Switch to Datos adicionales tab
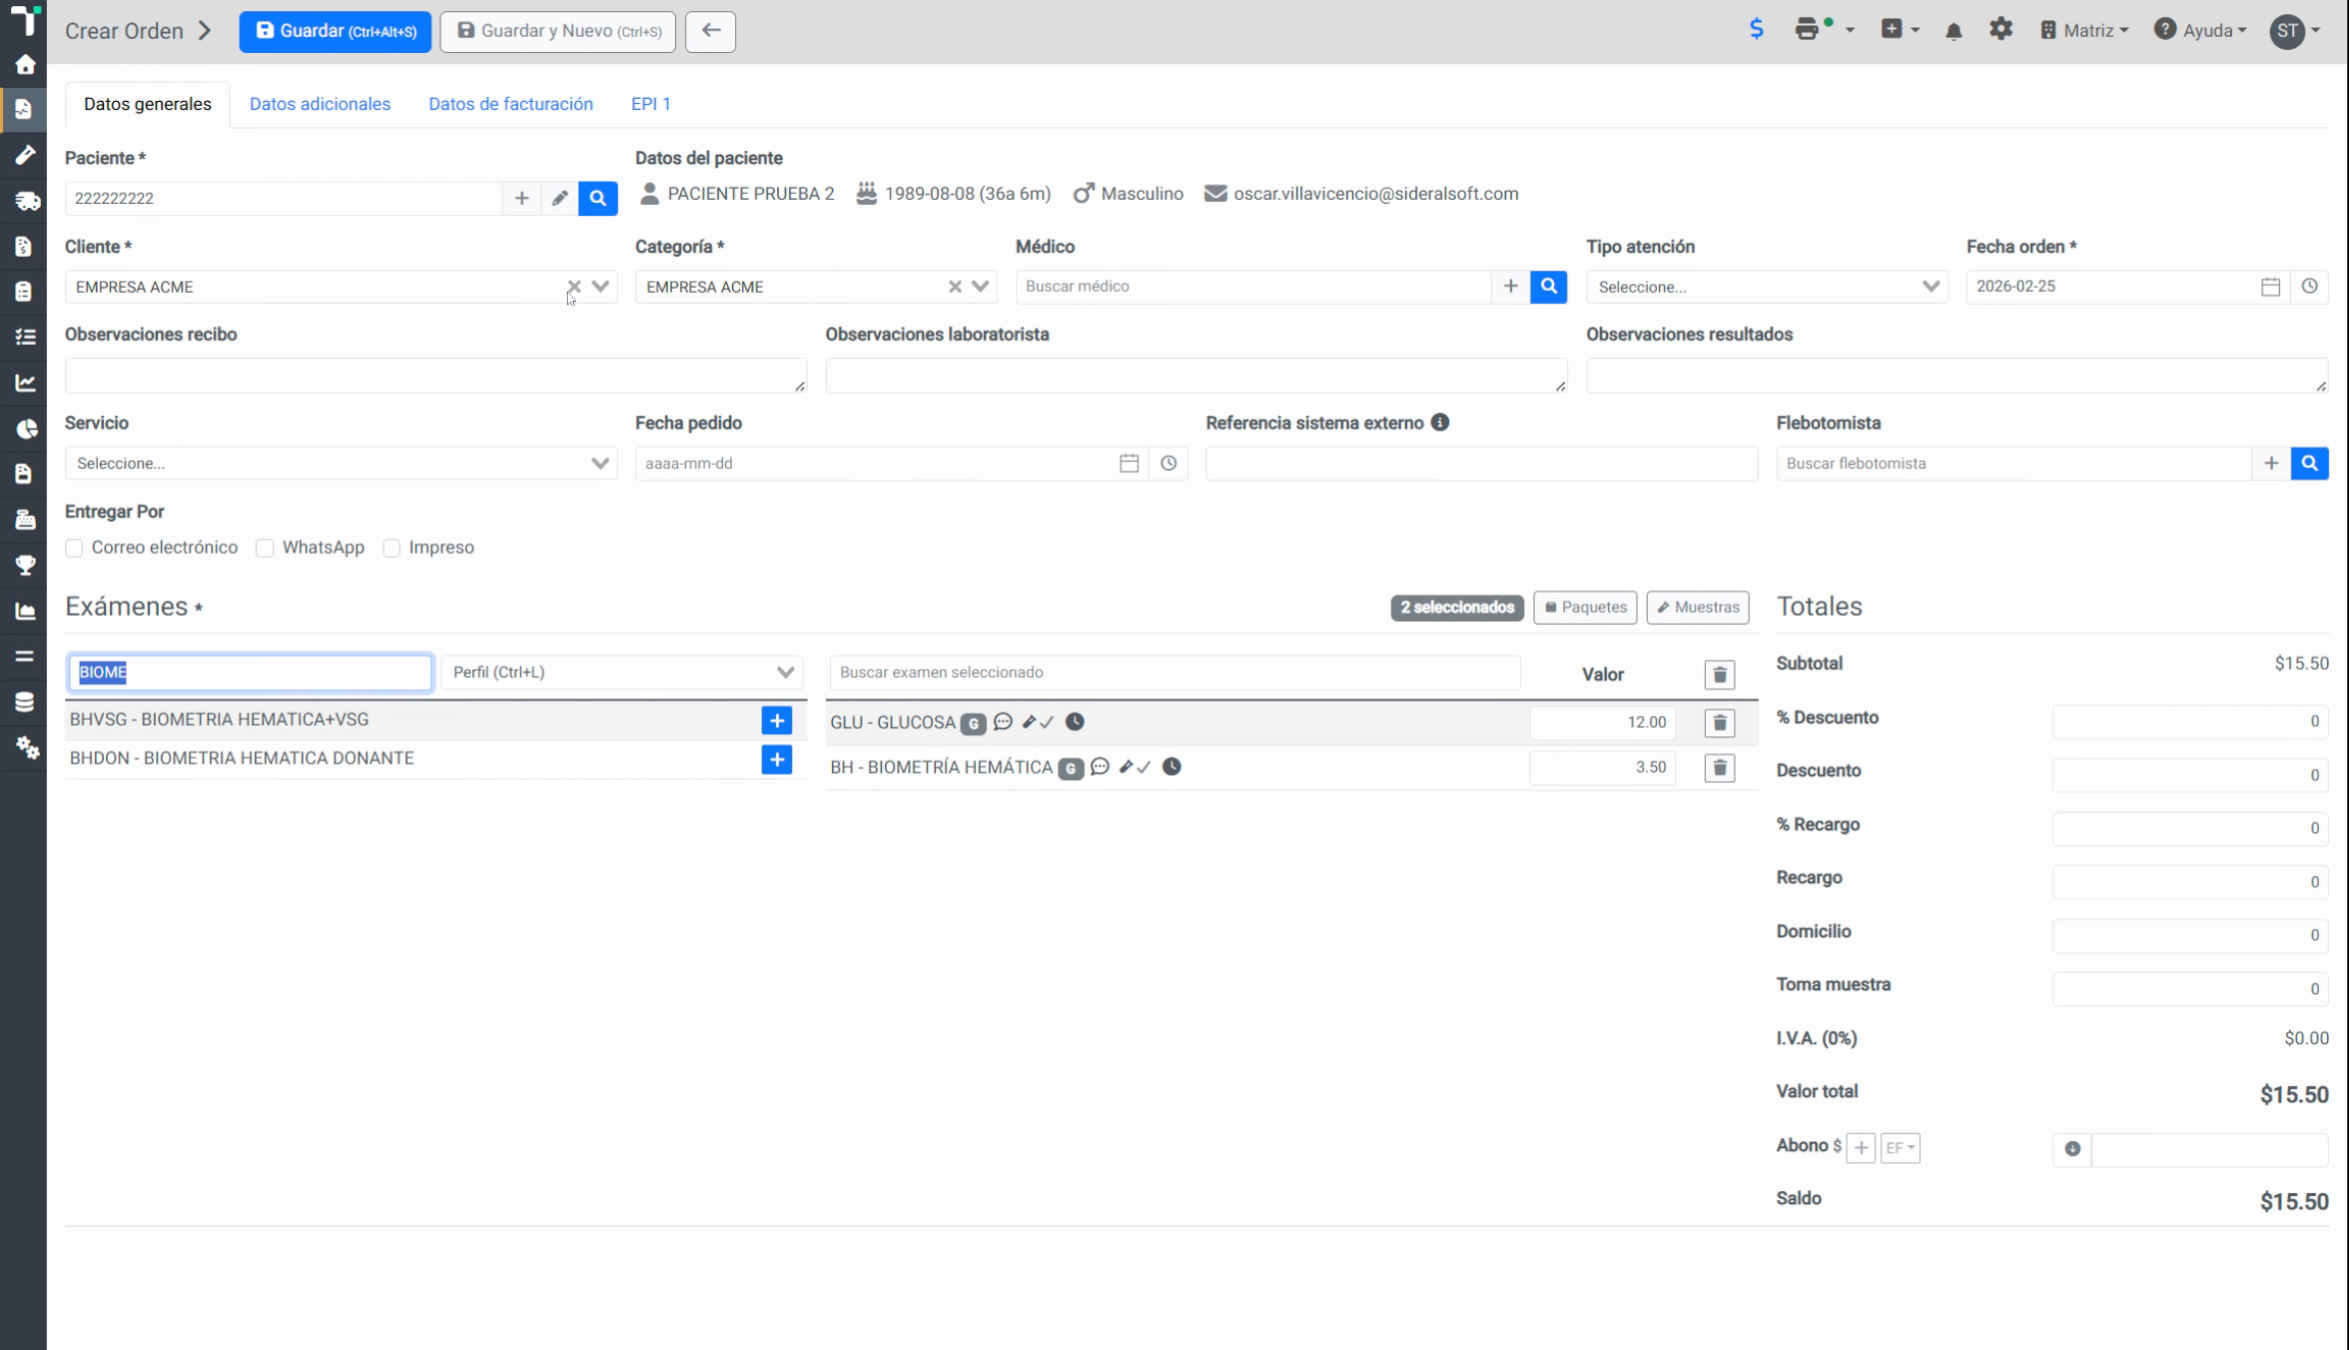The height and width of the screenshot is (1350, 2349). coord(320,104)
